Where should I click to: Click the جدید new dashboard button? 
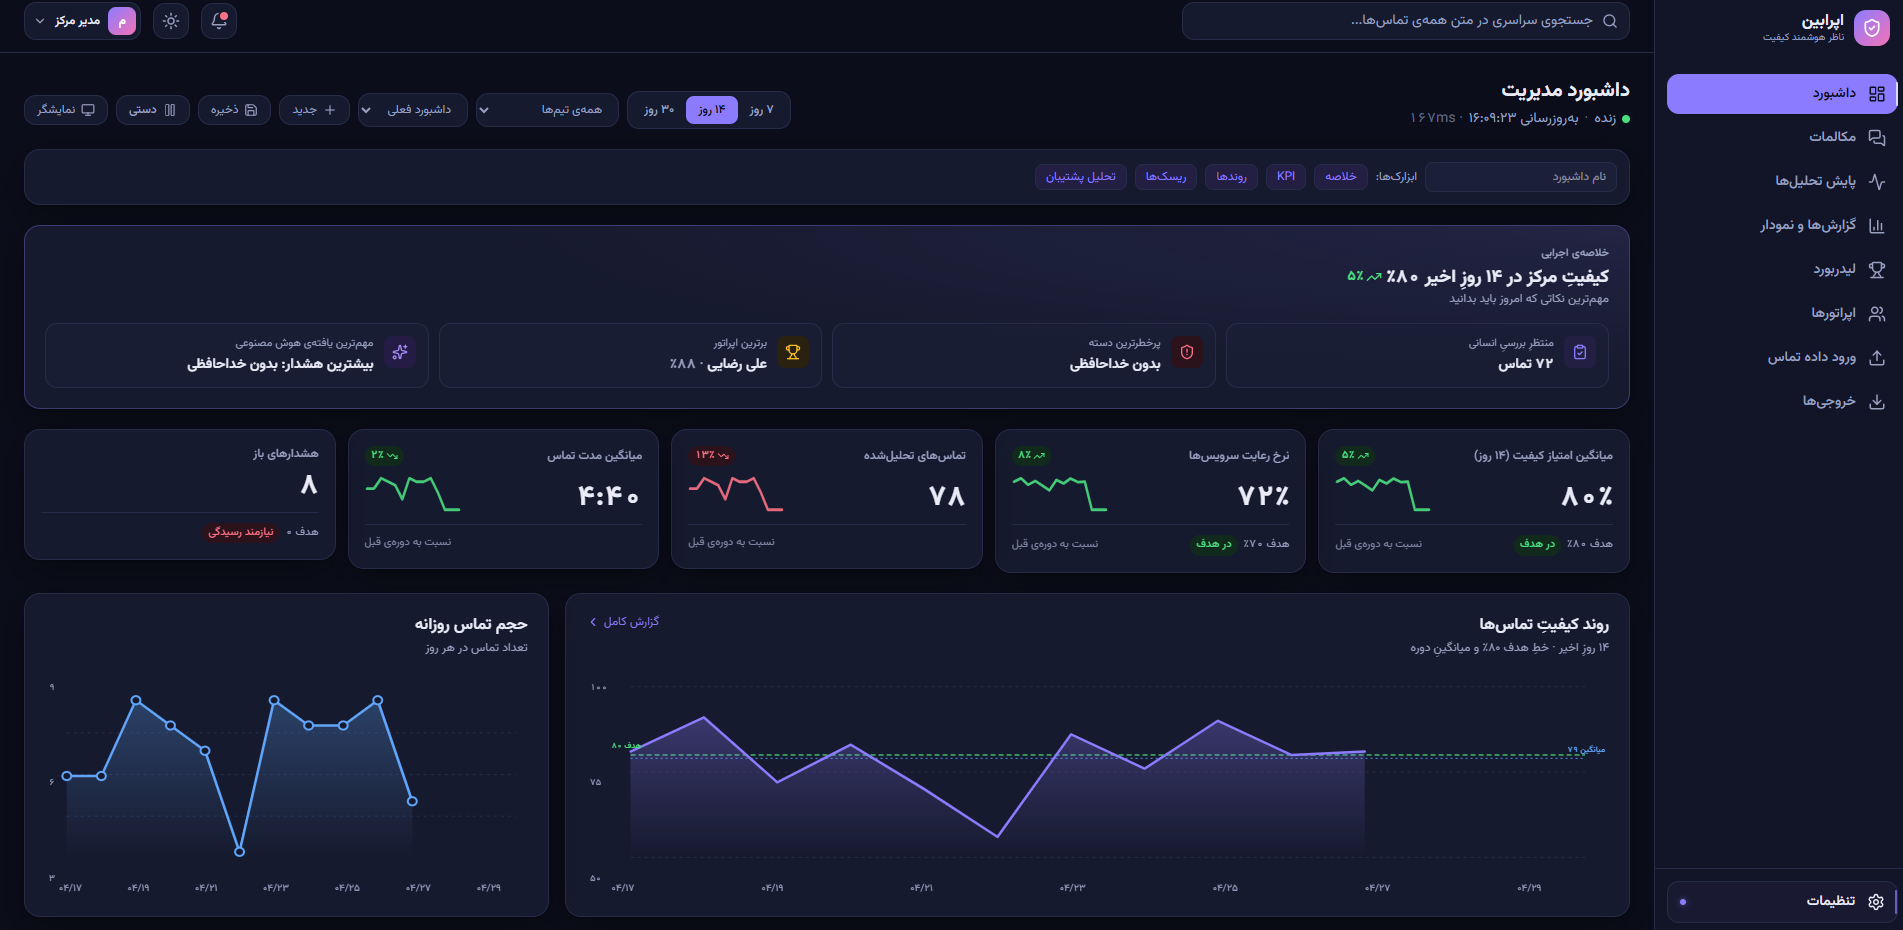point(314,110)
